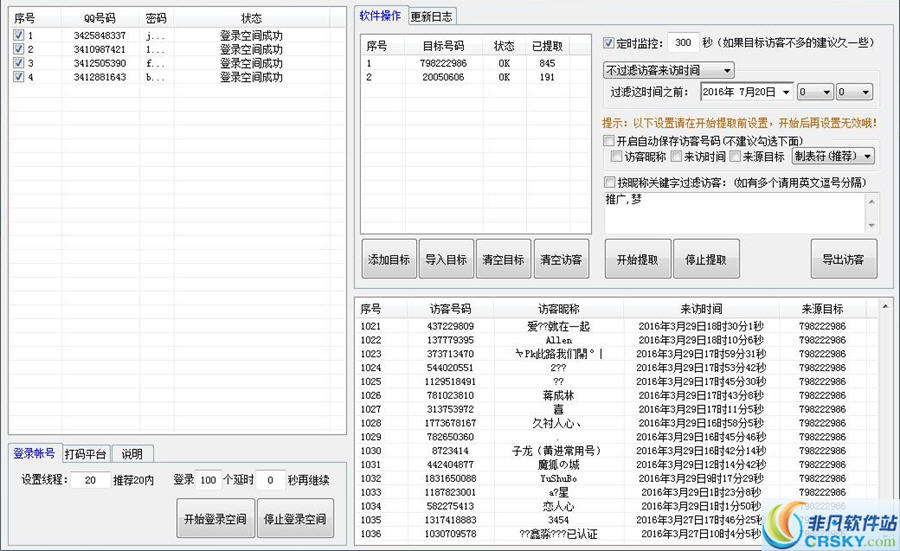This screenshot has height=551, width=900.
Task: Click the 清空访客 button
Action: coord(561,259)
